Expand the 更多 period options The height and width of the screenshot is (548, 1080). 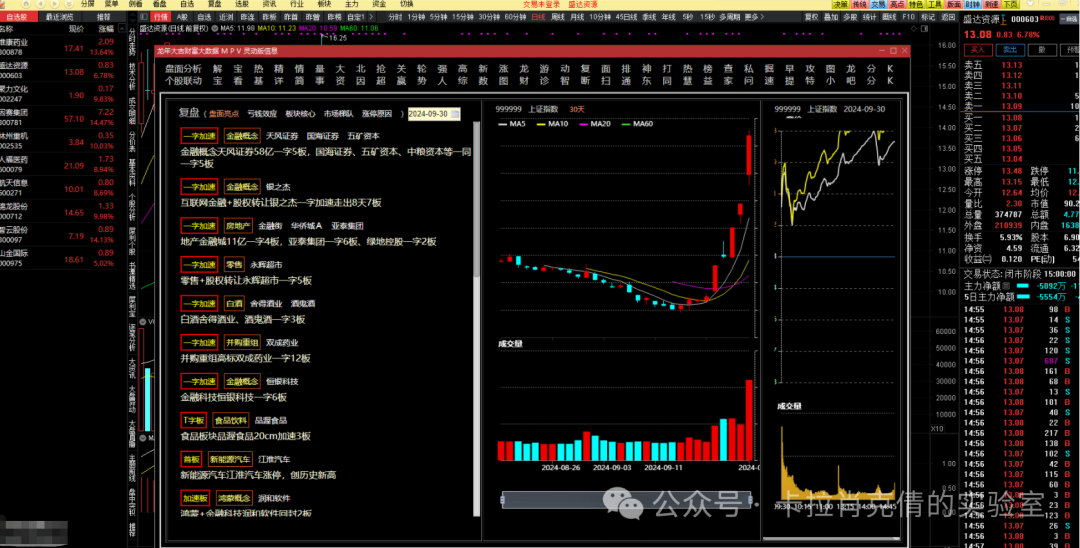tap(751, 17)
